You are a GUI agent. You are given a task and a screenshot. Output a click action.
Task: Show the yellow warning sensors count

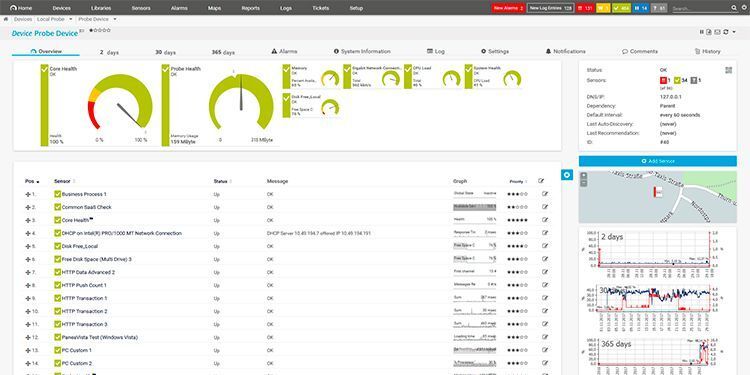point(603,8)
